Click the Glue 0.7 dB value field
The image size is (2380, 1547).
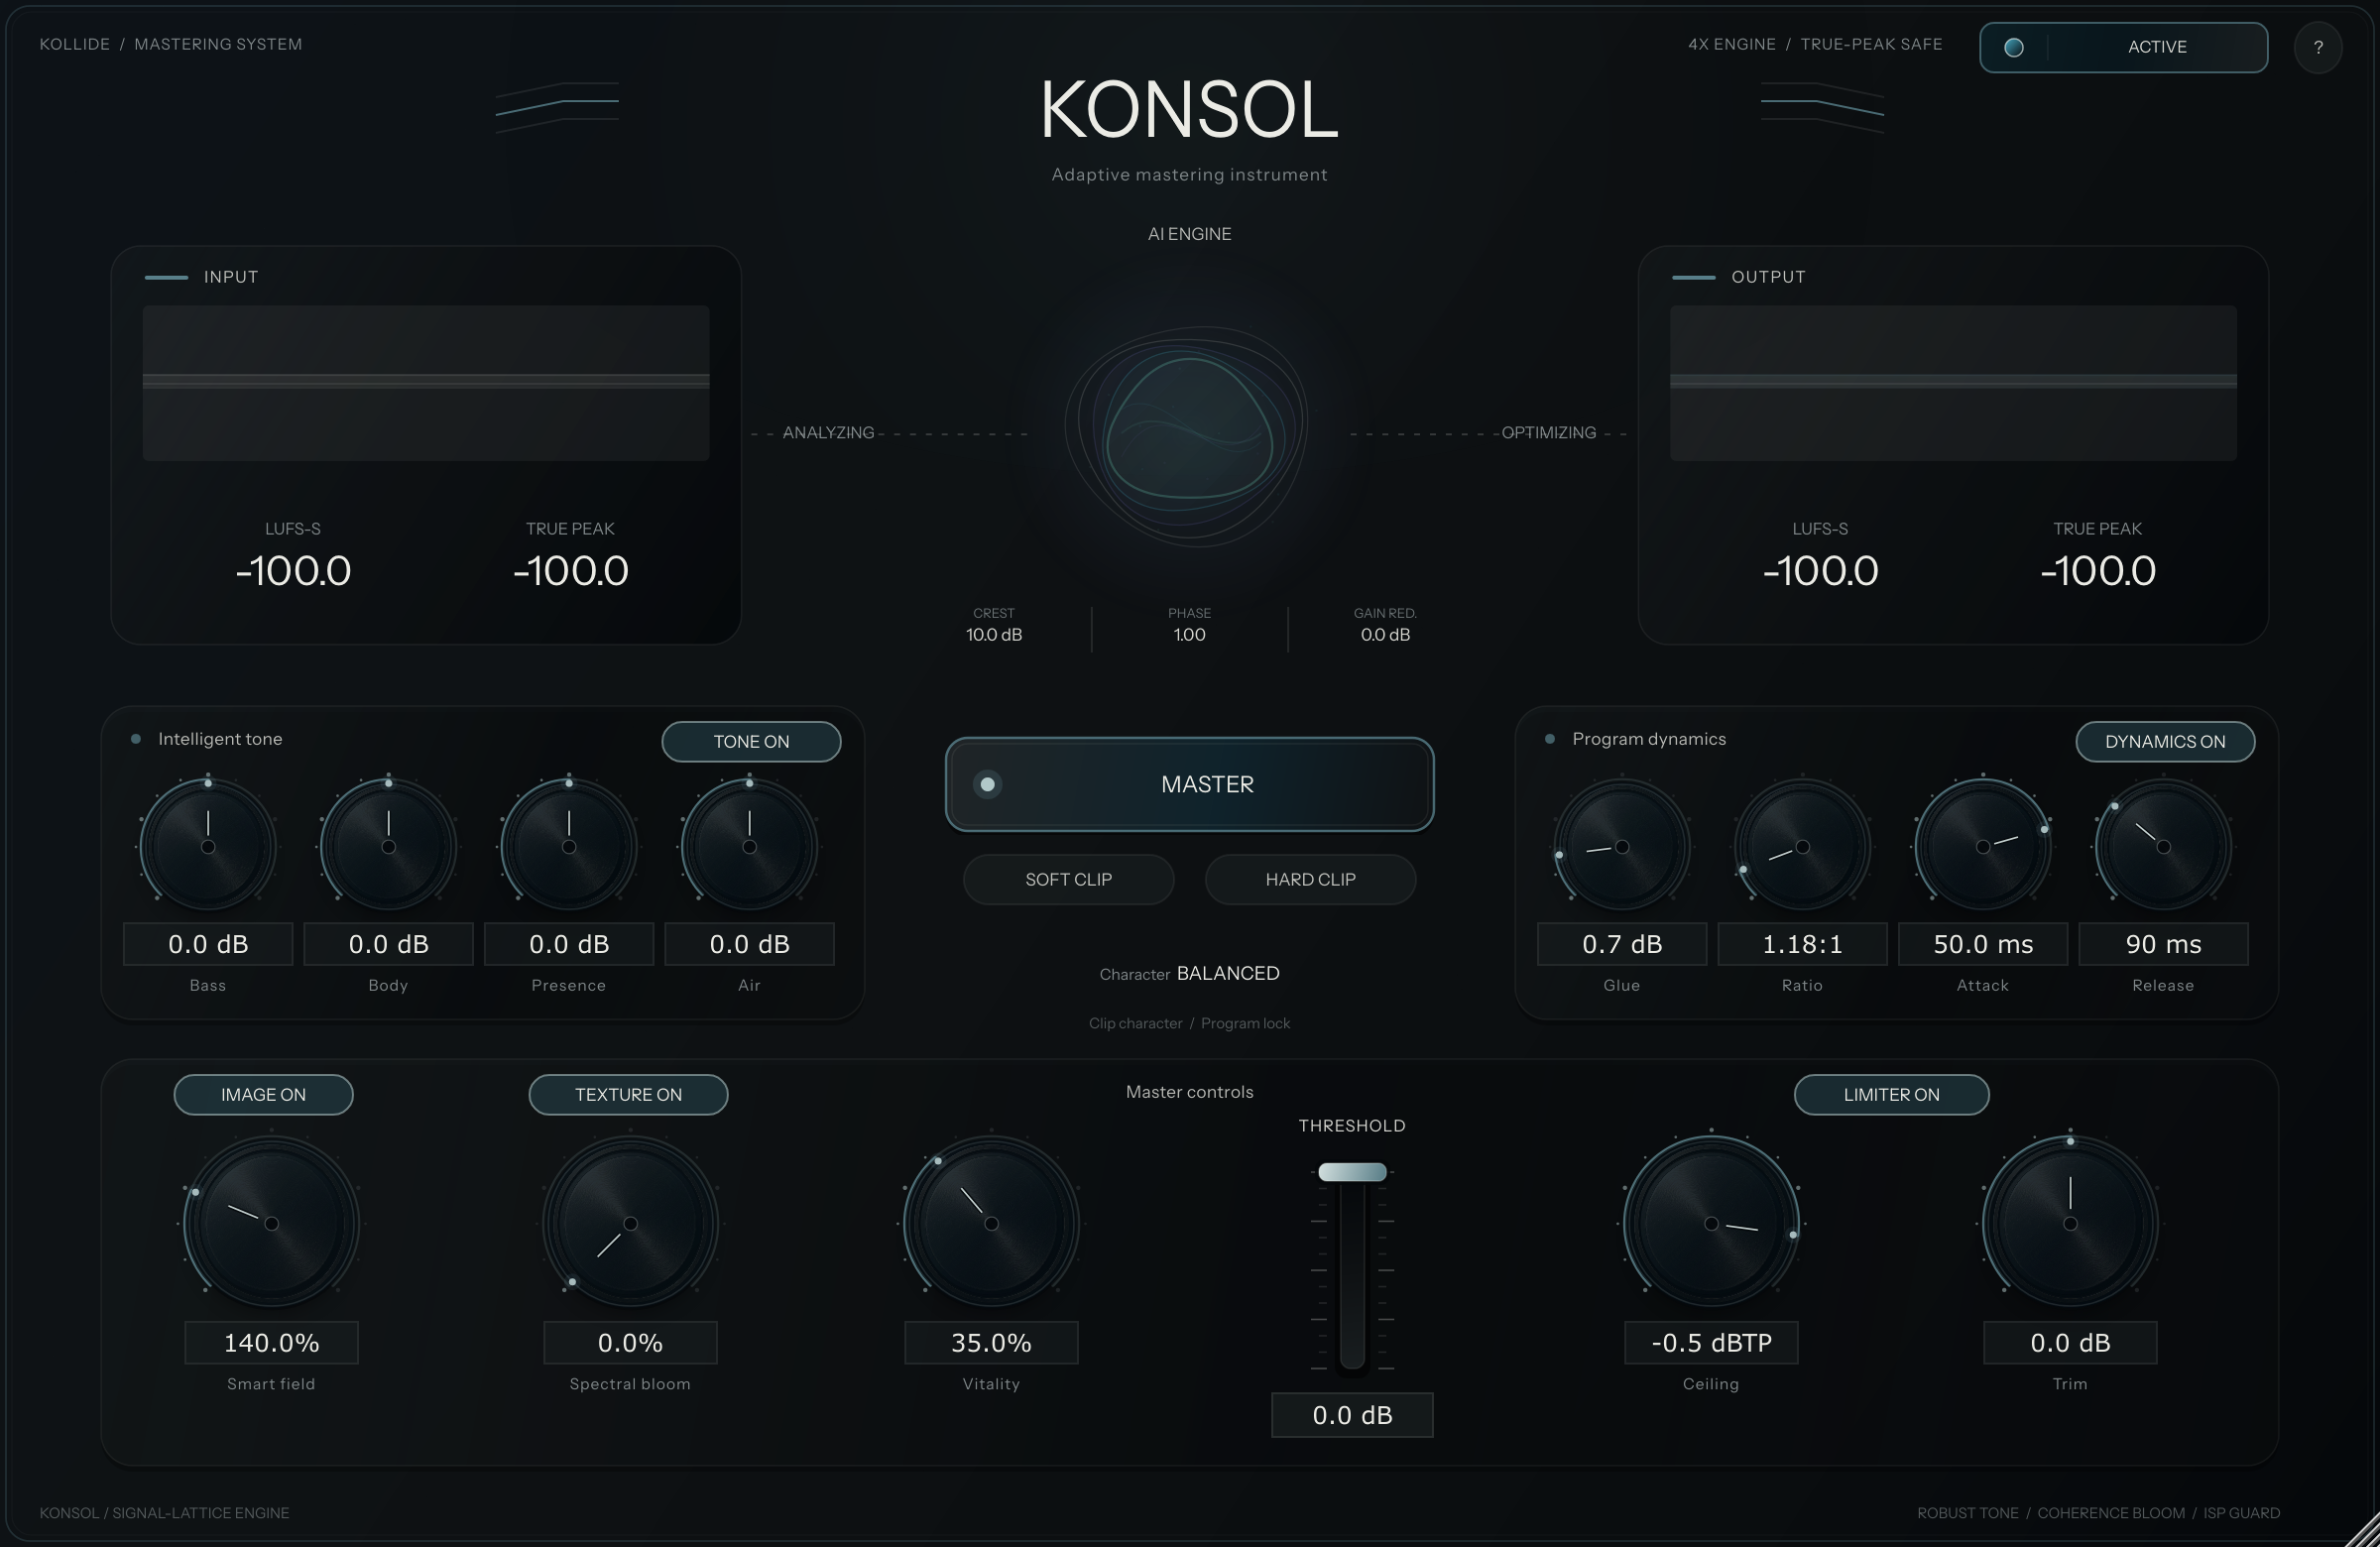pos(1622,944)
